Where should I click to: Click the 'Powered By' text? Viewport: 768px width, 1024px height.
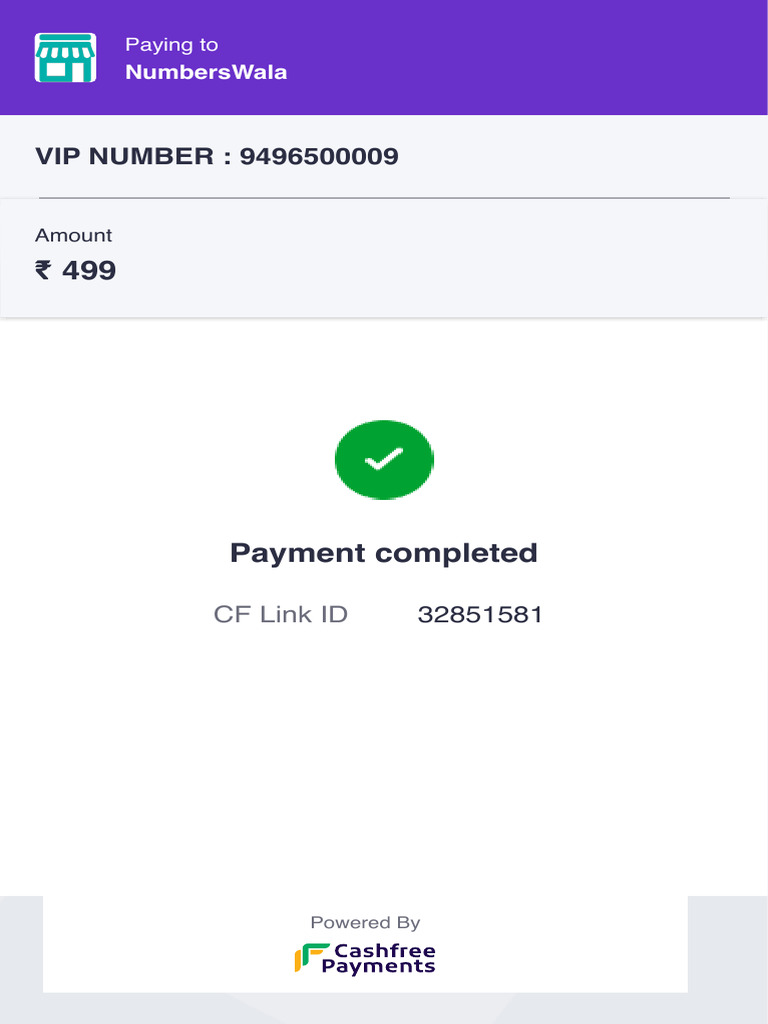point(365,922)
